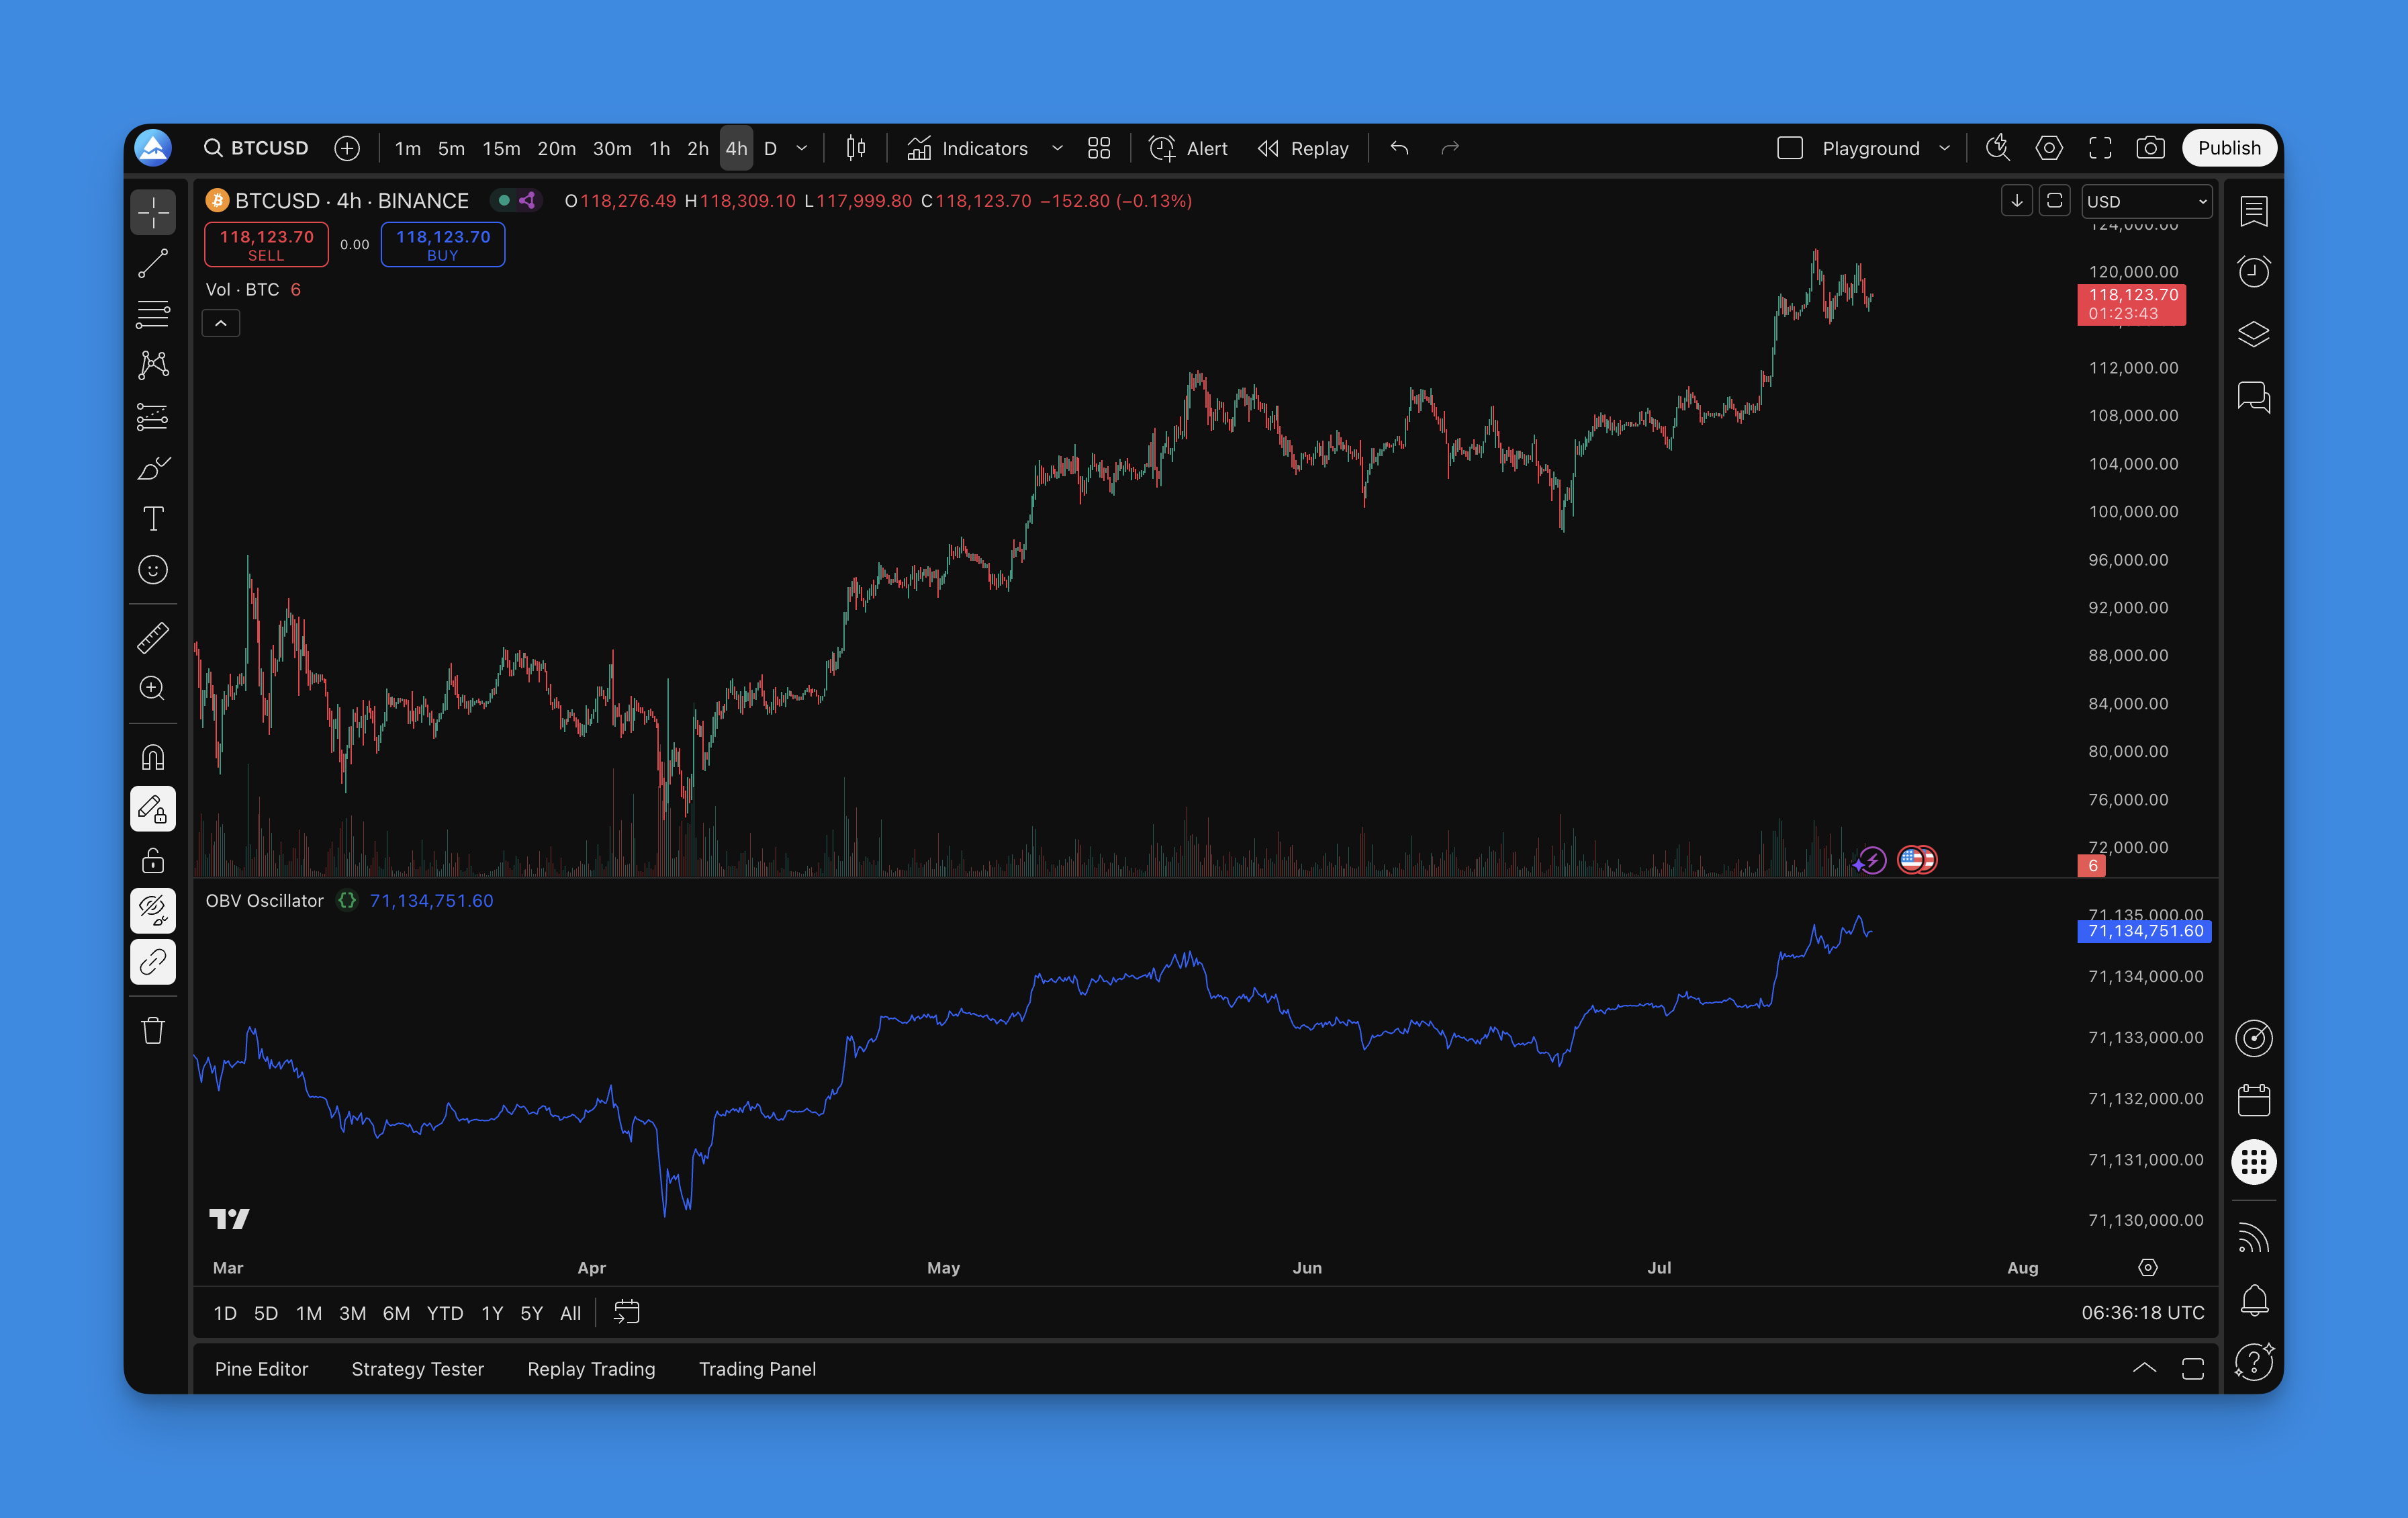Maximize the bottom panel square icon
Image resolution: width=2408 pixels, height=1518 pixels.
click(x=2193, y=1368)
